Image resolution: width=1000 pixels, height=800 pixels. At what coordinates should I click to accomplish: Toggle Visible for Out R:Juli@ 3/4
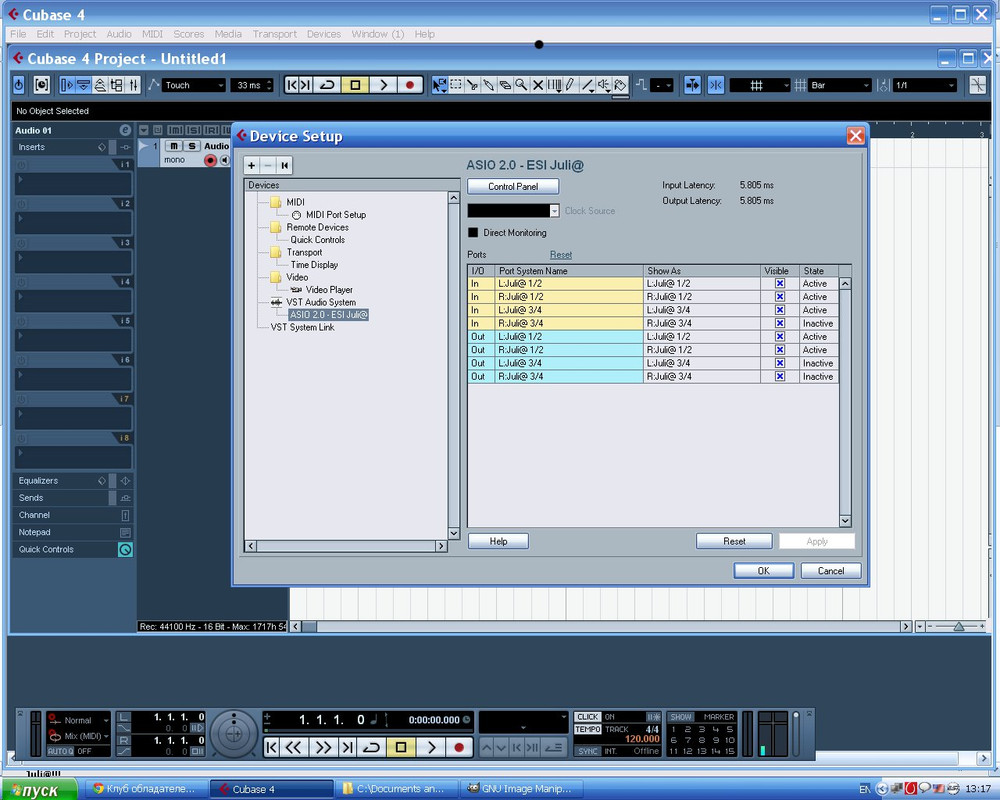coord(779,376)
